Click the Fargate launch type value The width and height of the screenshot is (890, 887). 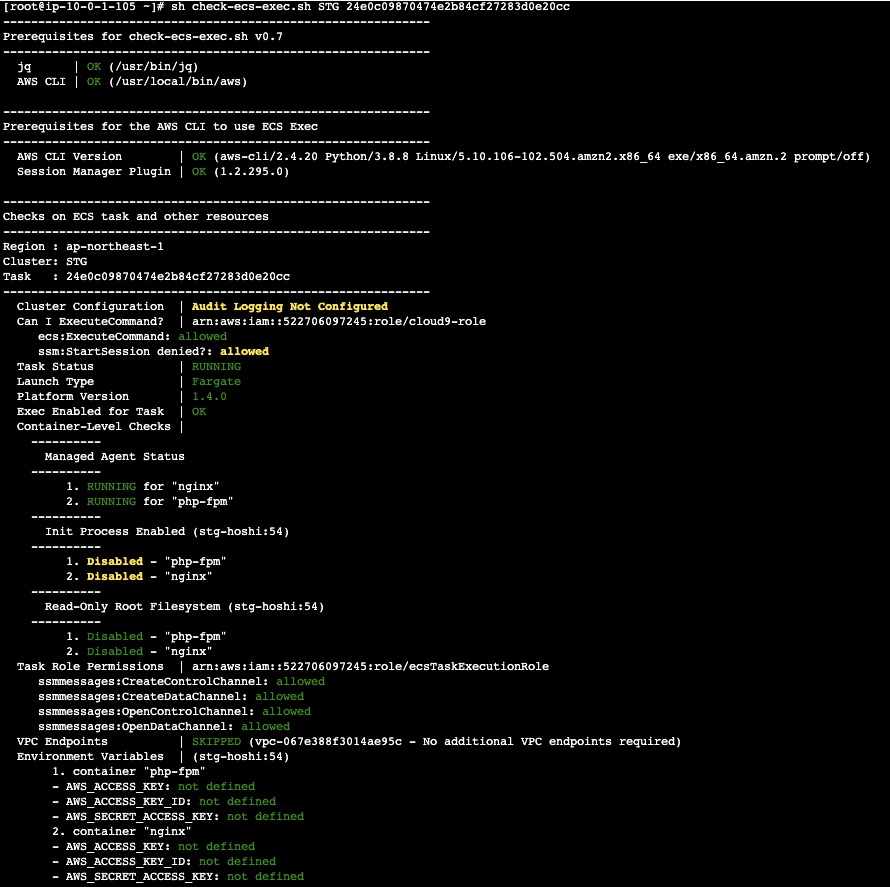click(x=216, y=381)
